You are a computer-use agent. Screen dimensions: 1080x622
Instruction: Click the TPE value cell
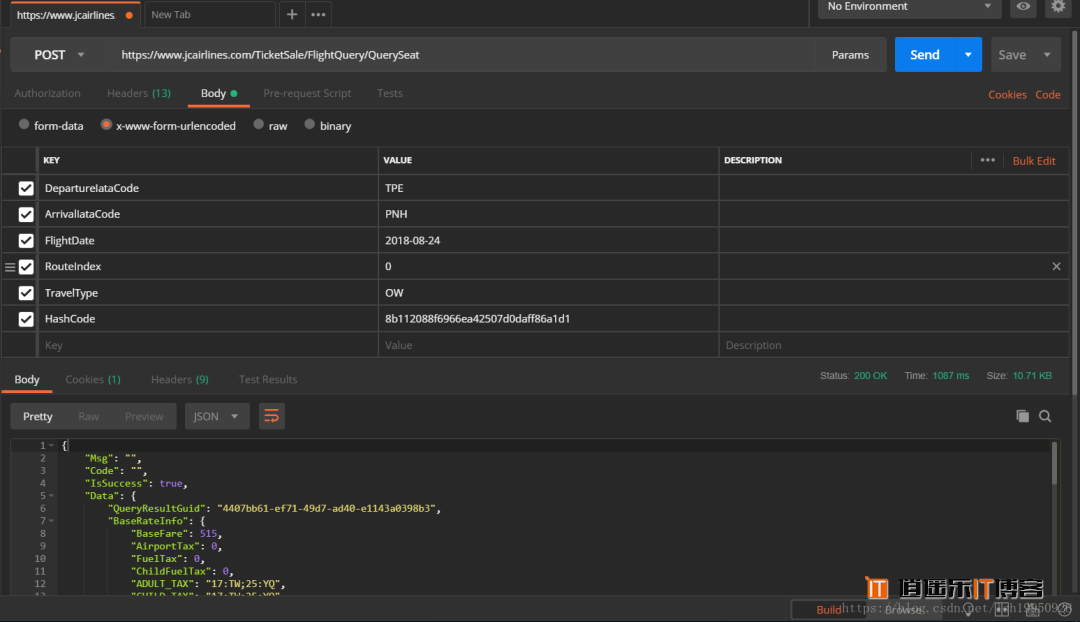(x=548, y=188)
